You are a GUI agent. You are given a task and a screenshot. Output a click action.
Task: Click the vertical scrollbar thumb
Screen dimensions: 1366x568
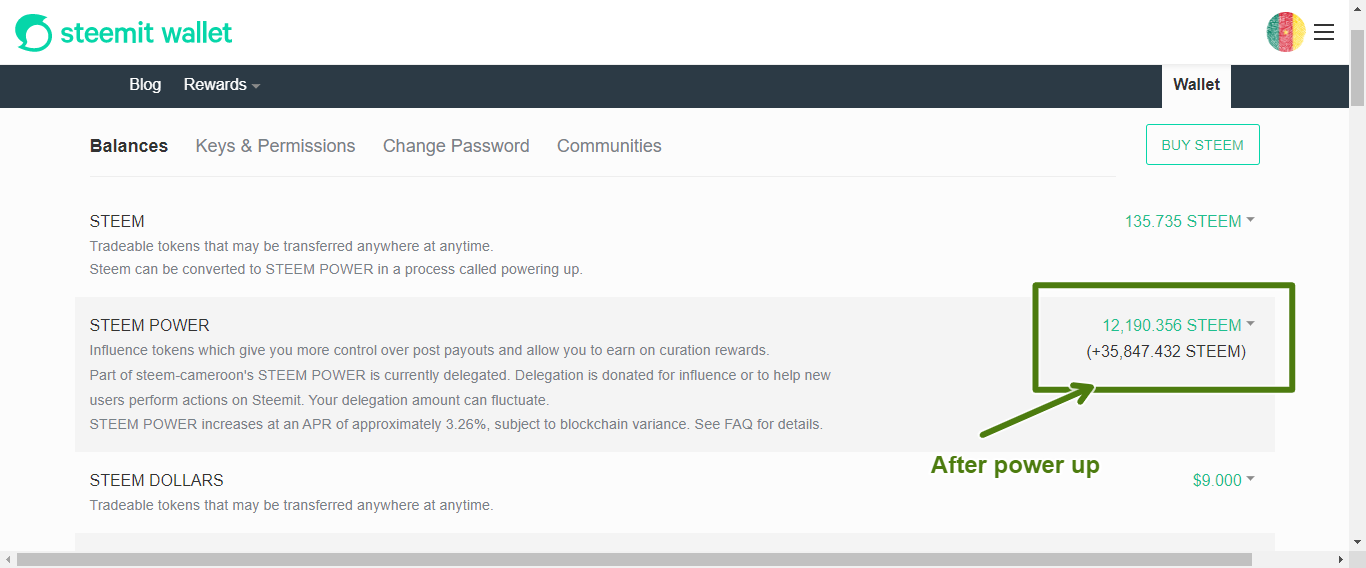pos(1357,67)
